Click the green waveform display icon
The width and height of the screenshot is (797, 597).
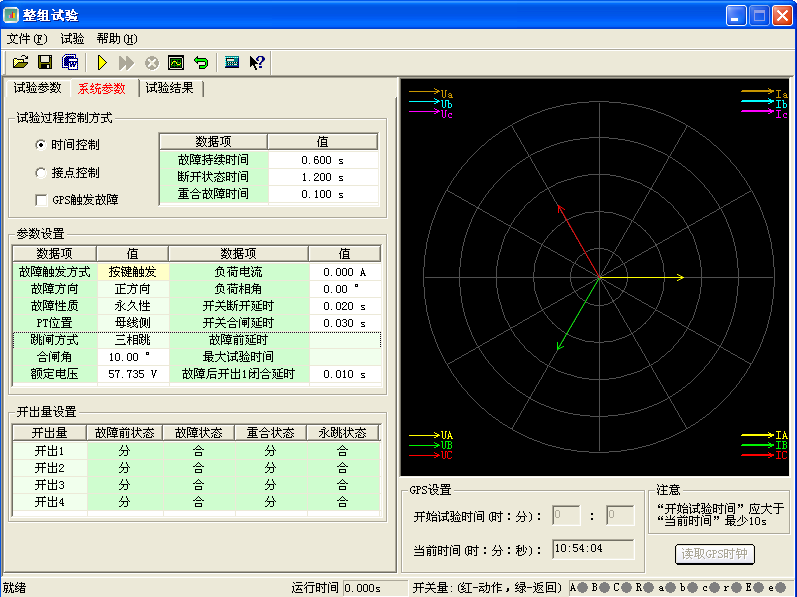(x=176, y=62)
